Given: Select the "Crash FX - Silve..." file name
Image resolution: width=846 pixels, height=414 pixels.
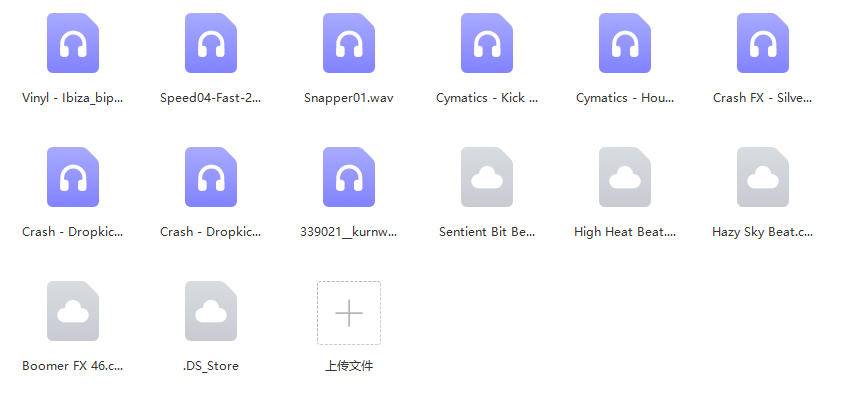Looking at the screenshot, I should click(x=763, y=98).
